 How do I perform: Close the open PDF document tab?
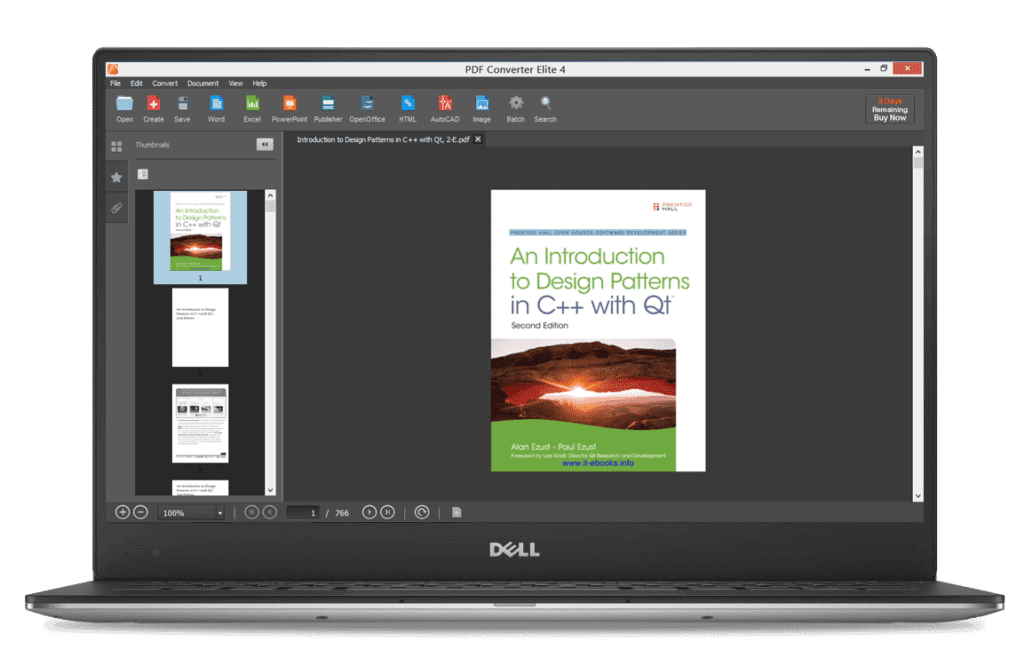click(478, 139)
